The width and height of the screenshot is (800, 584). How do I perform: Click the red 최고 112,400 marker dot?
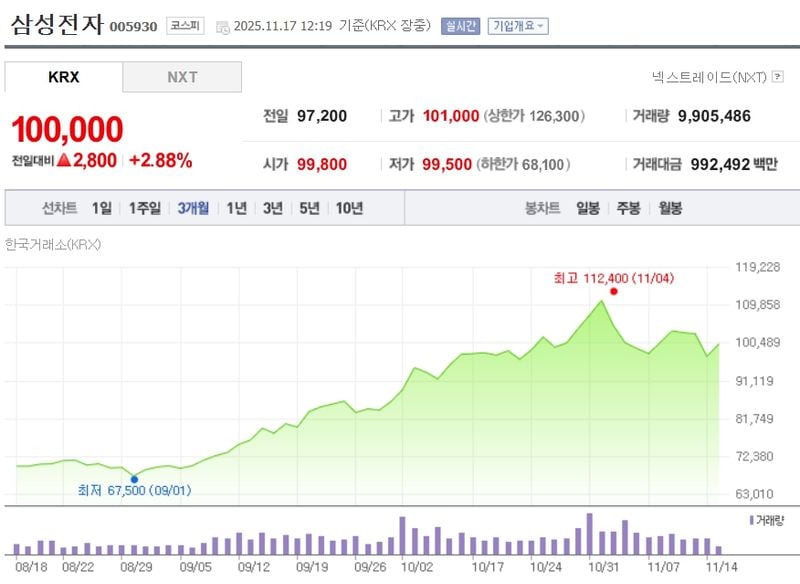point(614,291)
